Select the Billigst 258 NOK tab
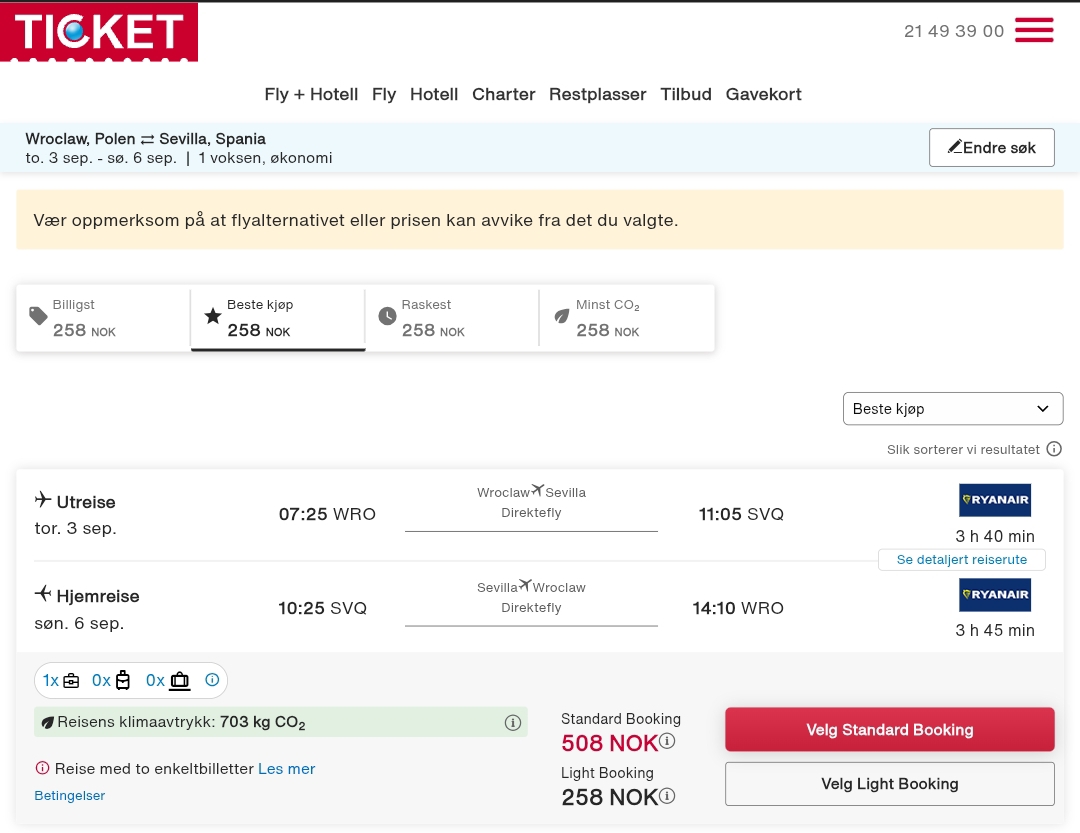1080x833 pixels. (103, 318)
